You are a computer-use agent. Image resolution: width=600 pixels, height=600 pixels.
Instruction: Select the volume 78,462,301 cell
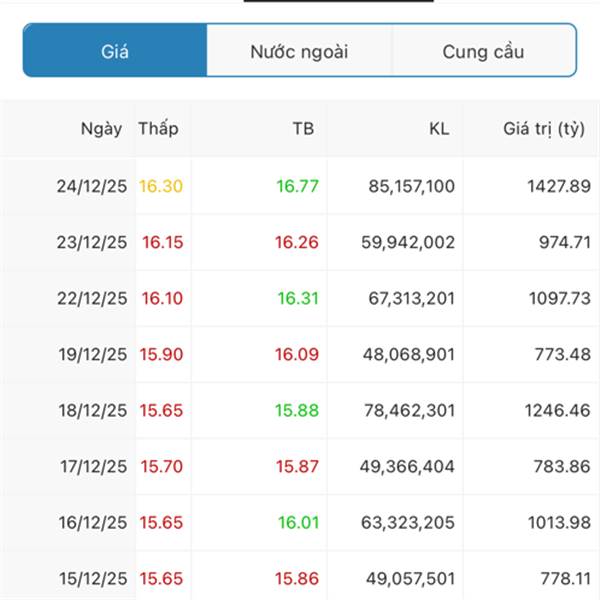pyautogui.click(x=411, y=410)
